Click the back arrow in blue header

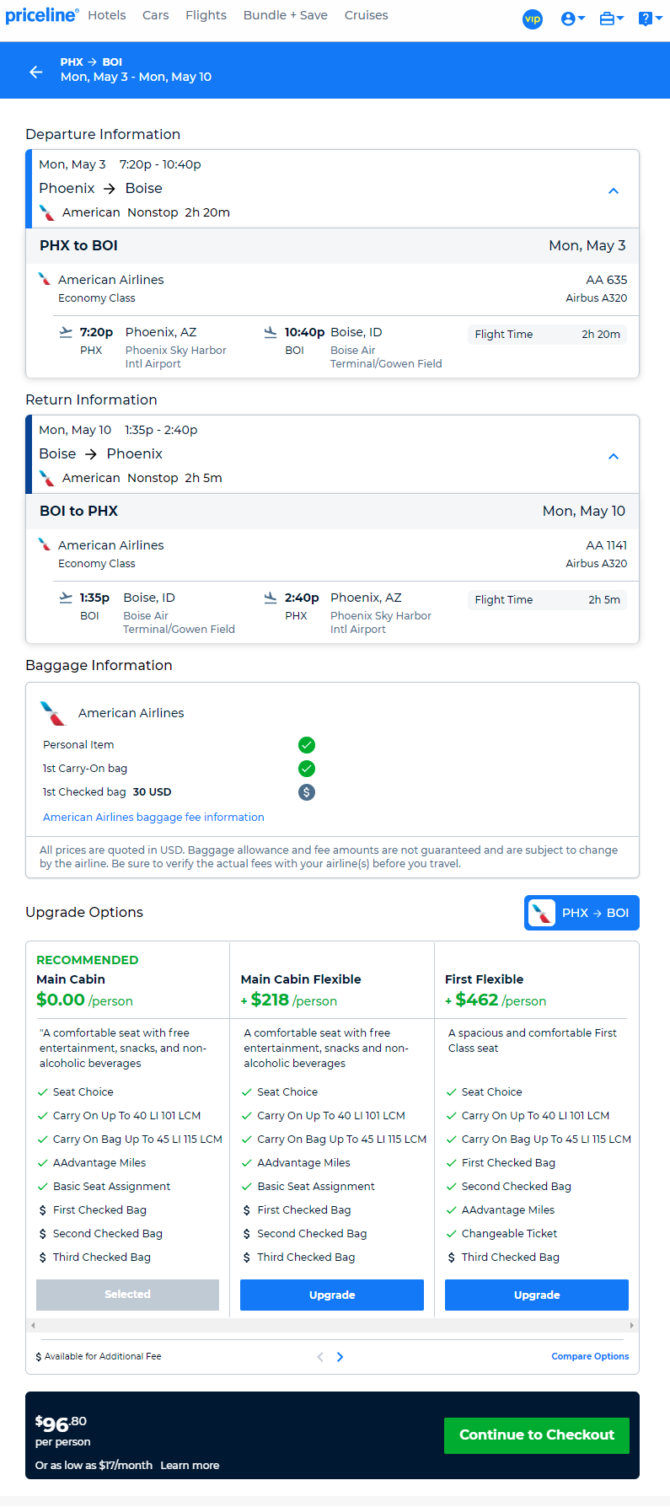[36, 72]
